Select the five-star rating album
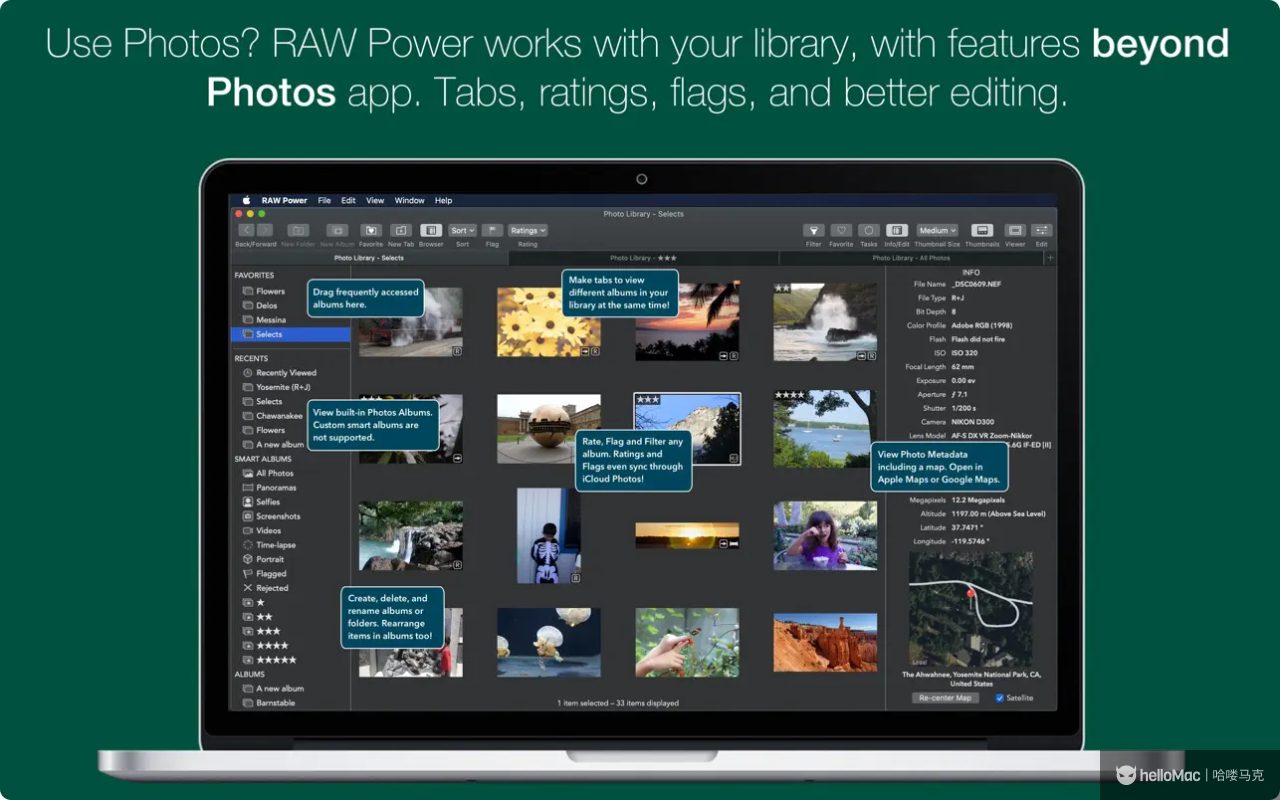Screen dimensions: 1280x800 (269, 660)
